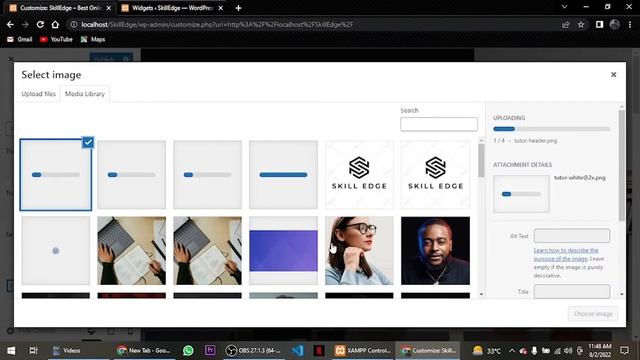Open Chrome profile avatar
640x360 pixels.
coord(614,24)
